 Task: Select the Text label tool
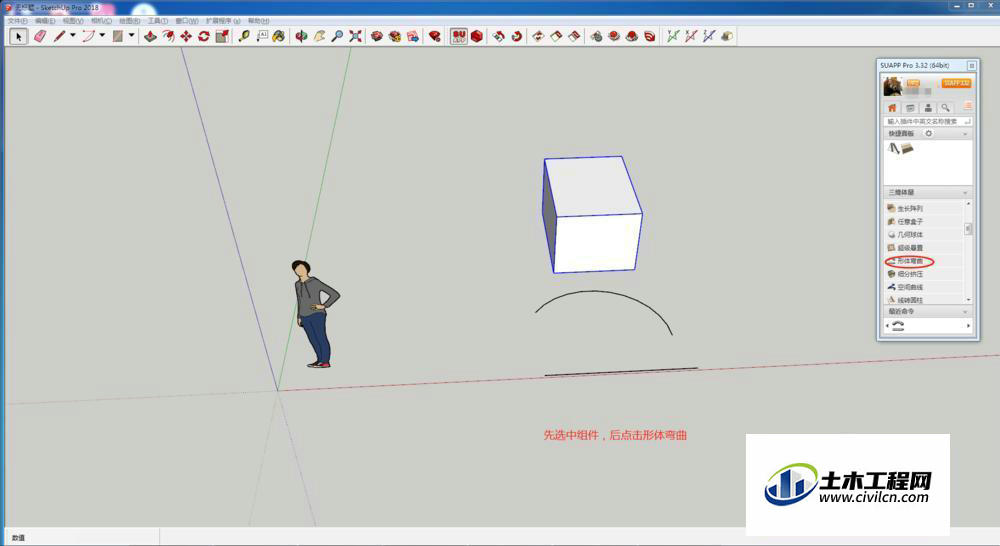point(262,36)
